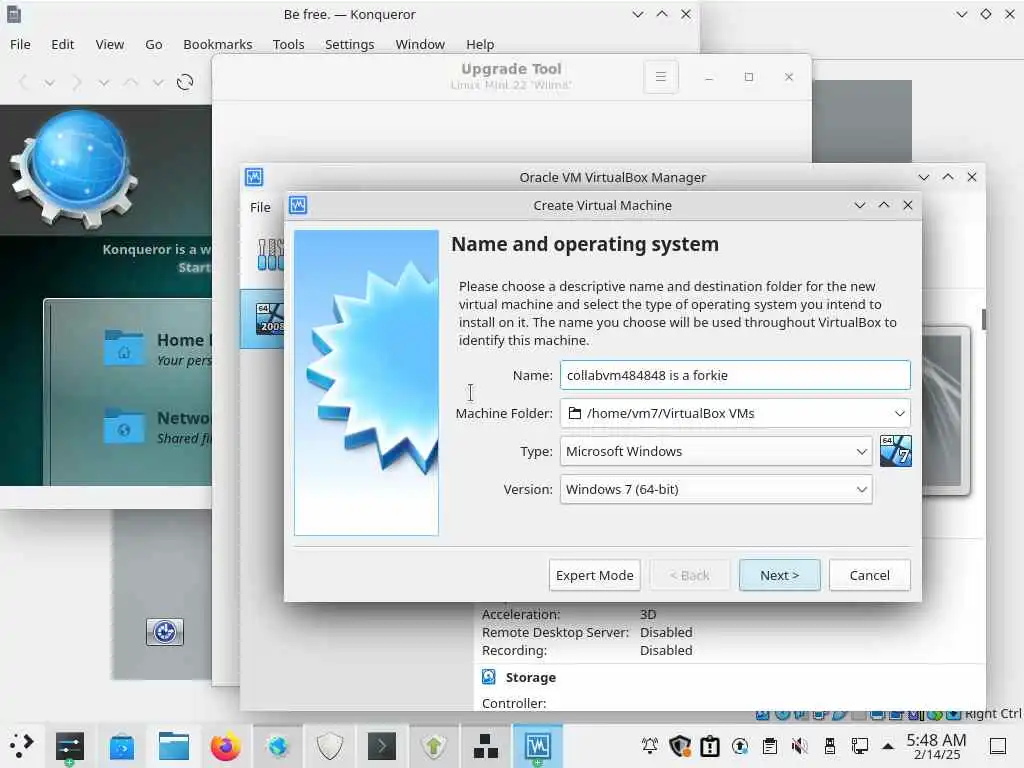
Task: Expand hidden system tray icons arrow
Action: [x=888, y=746]
